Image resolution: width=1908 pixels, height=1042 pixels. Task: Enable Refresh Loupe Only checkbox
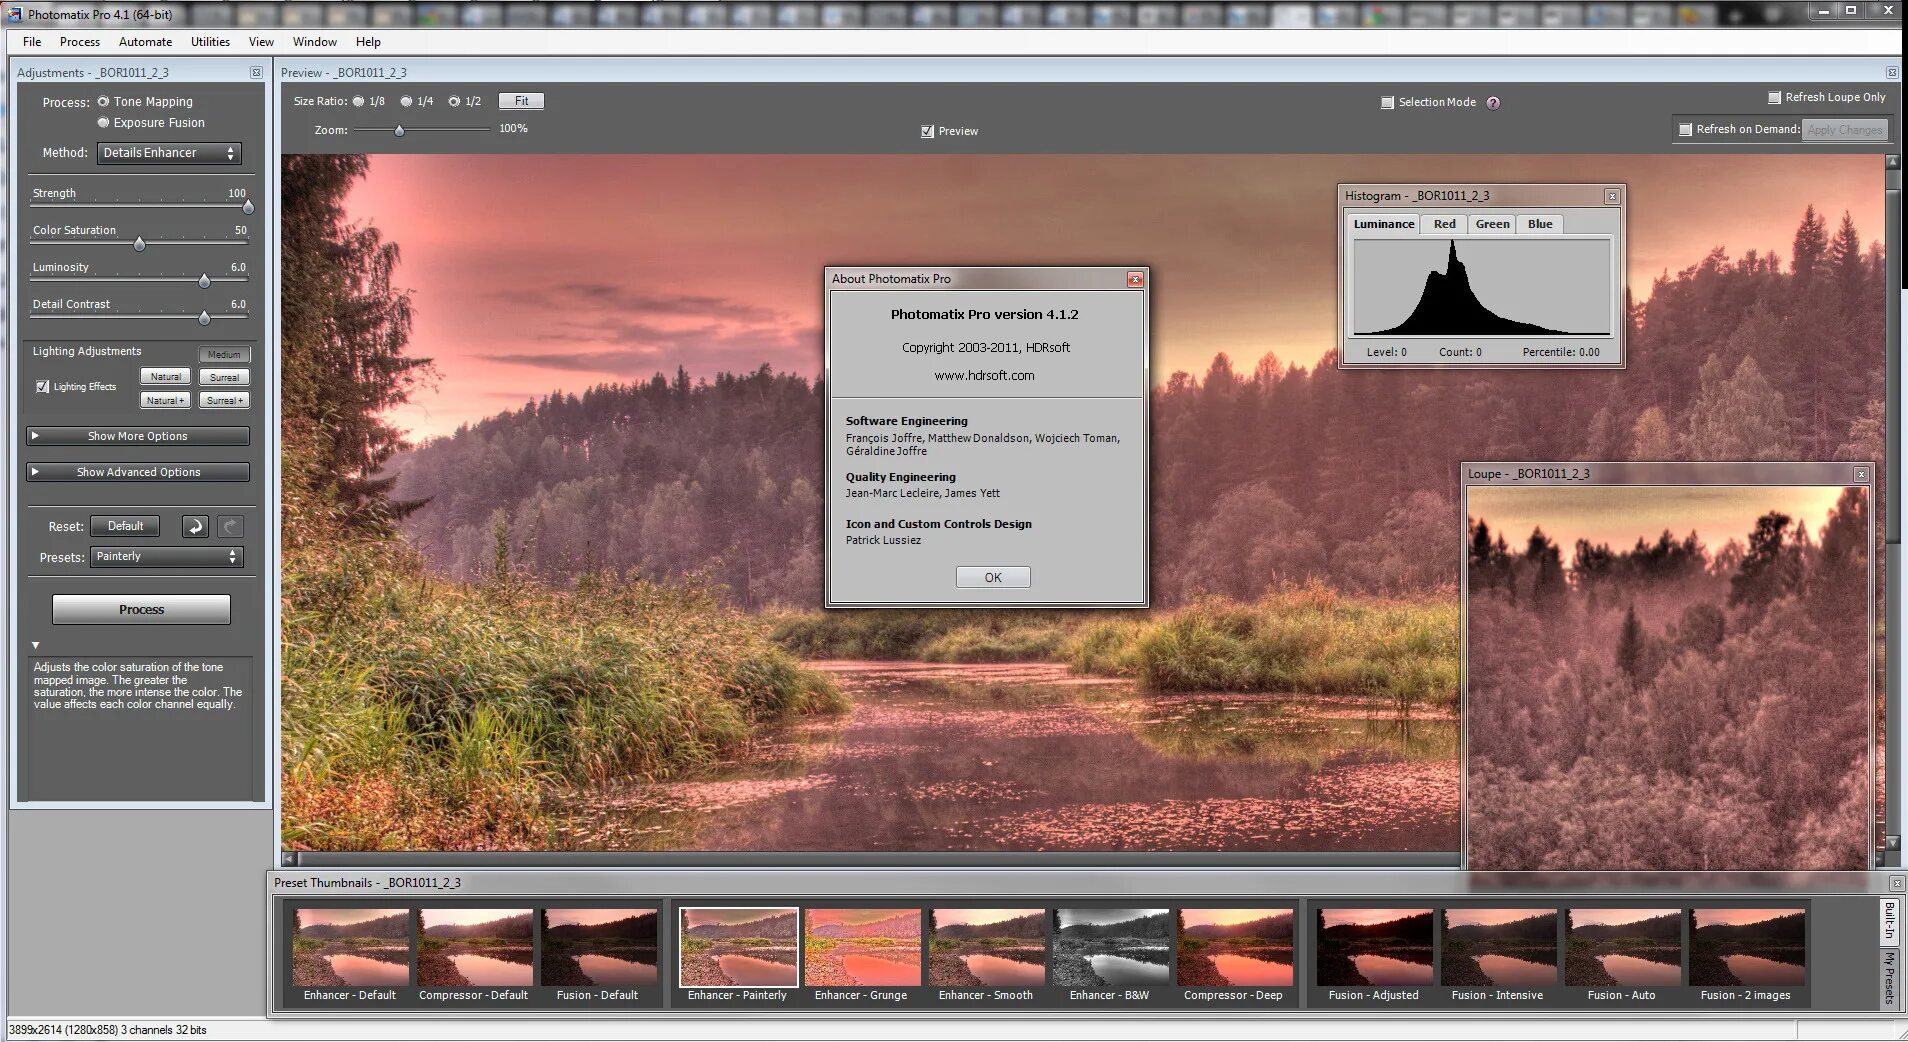[x=1774, y=98]
